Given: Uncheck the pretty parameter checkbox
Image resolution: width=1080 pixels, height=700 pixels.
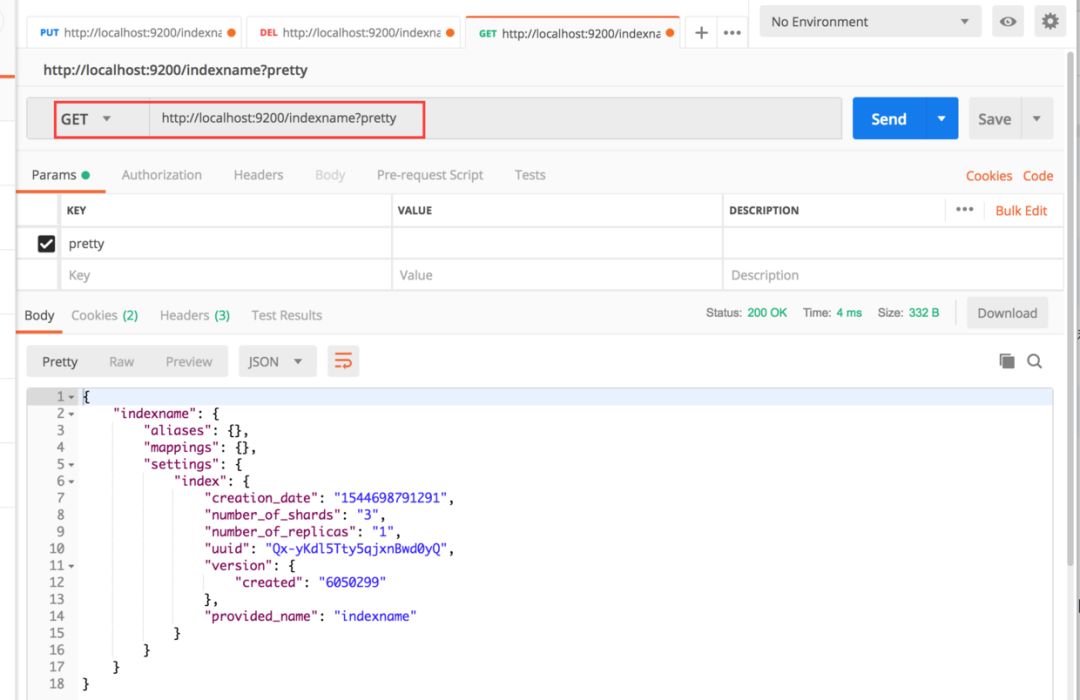Looking at the screenshot, I should click(46, 244).
